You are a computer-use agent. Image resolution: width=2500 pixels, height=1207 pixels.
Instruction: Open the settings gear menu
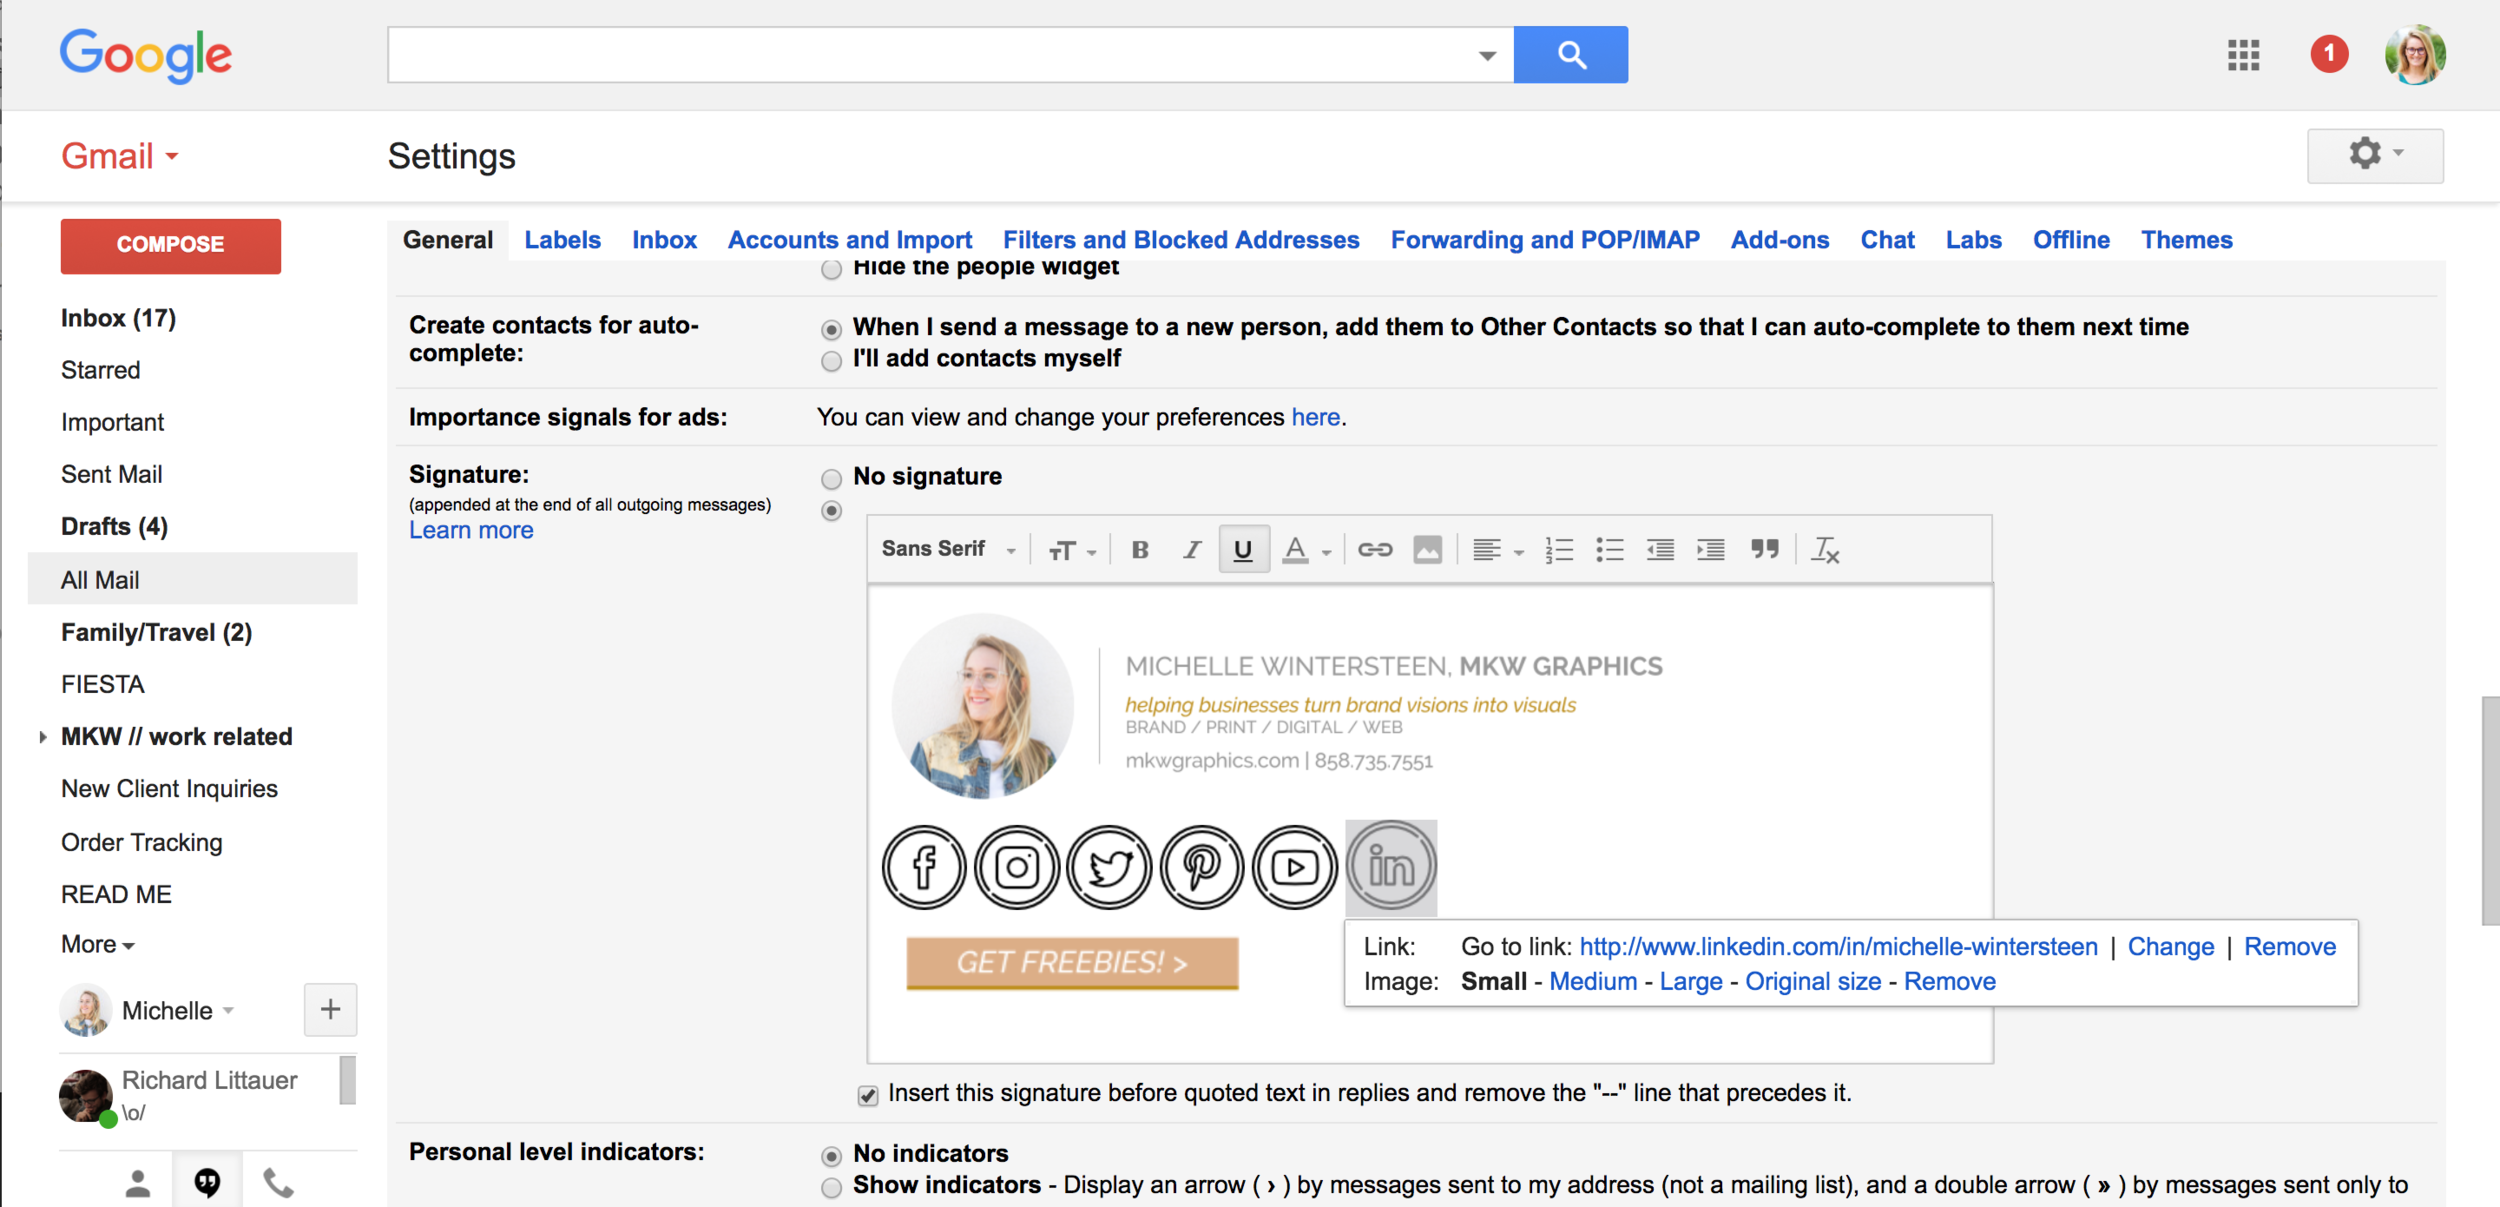2375,155
